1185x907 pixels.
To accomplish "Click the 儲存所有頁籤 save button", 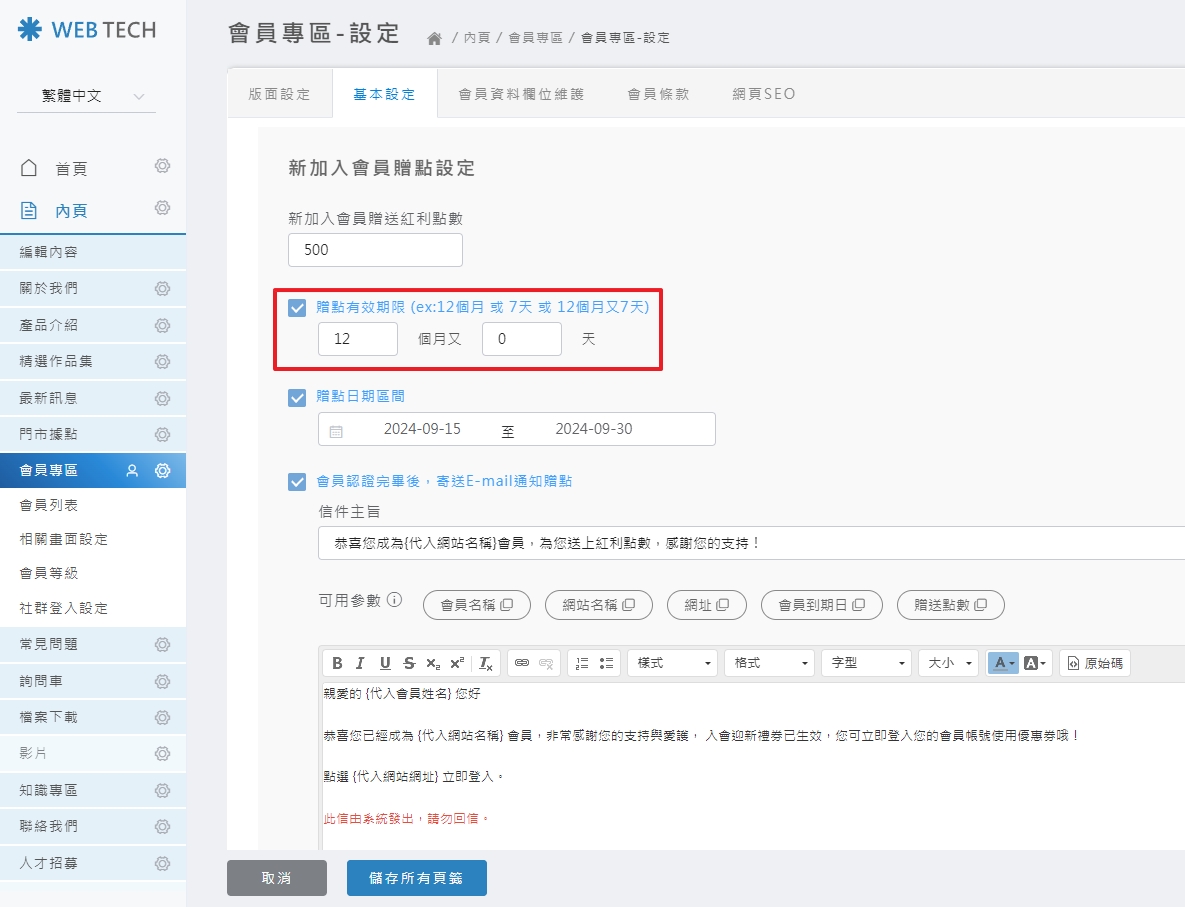I will click(416, 878).
